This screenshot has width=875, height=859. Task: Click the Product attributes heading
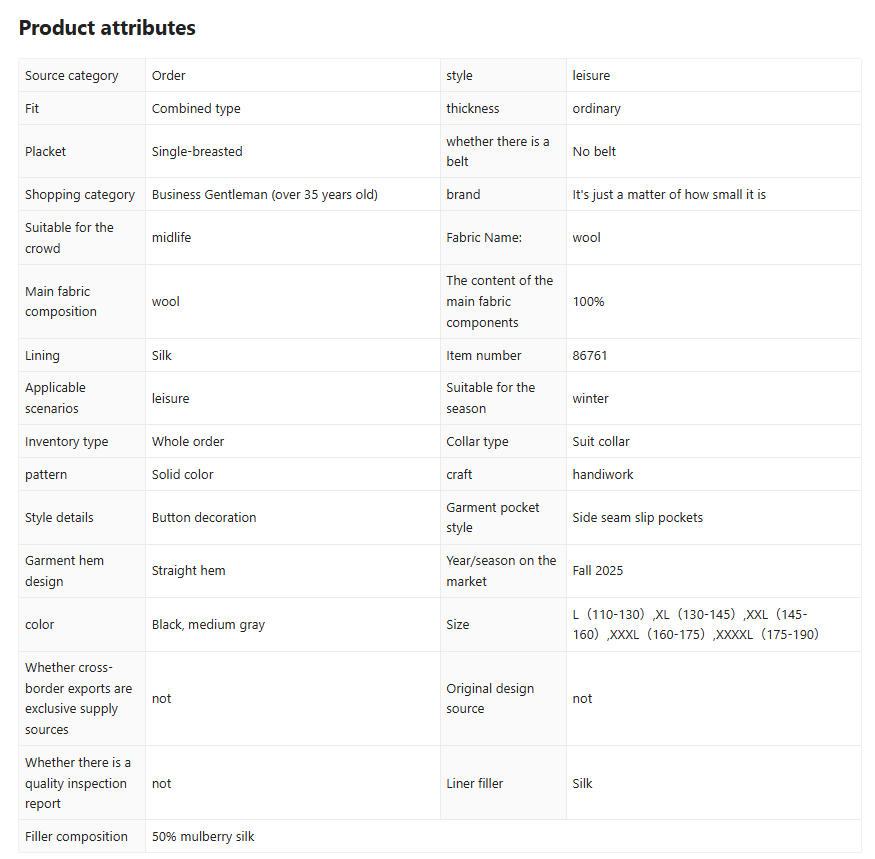pyautogui.click(x=107, y=28)
